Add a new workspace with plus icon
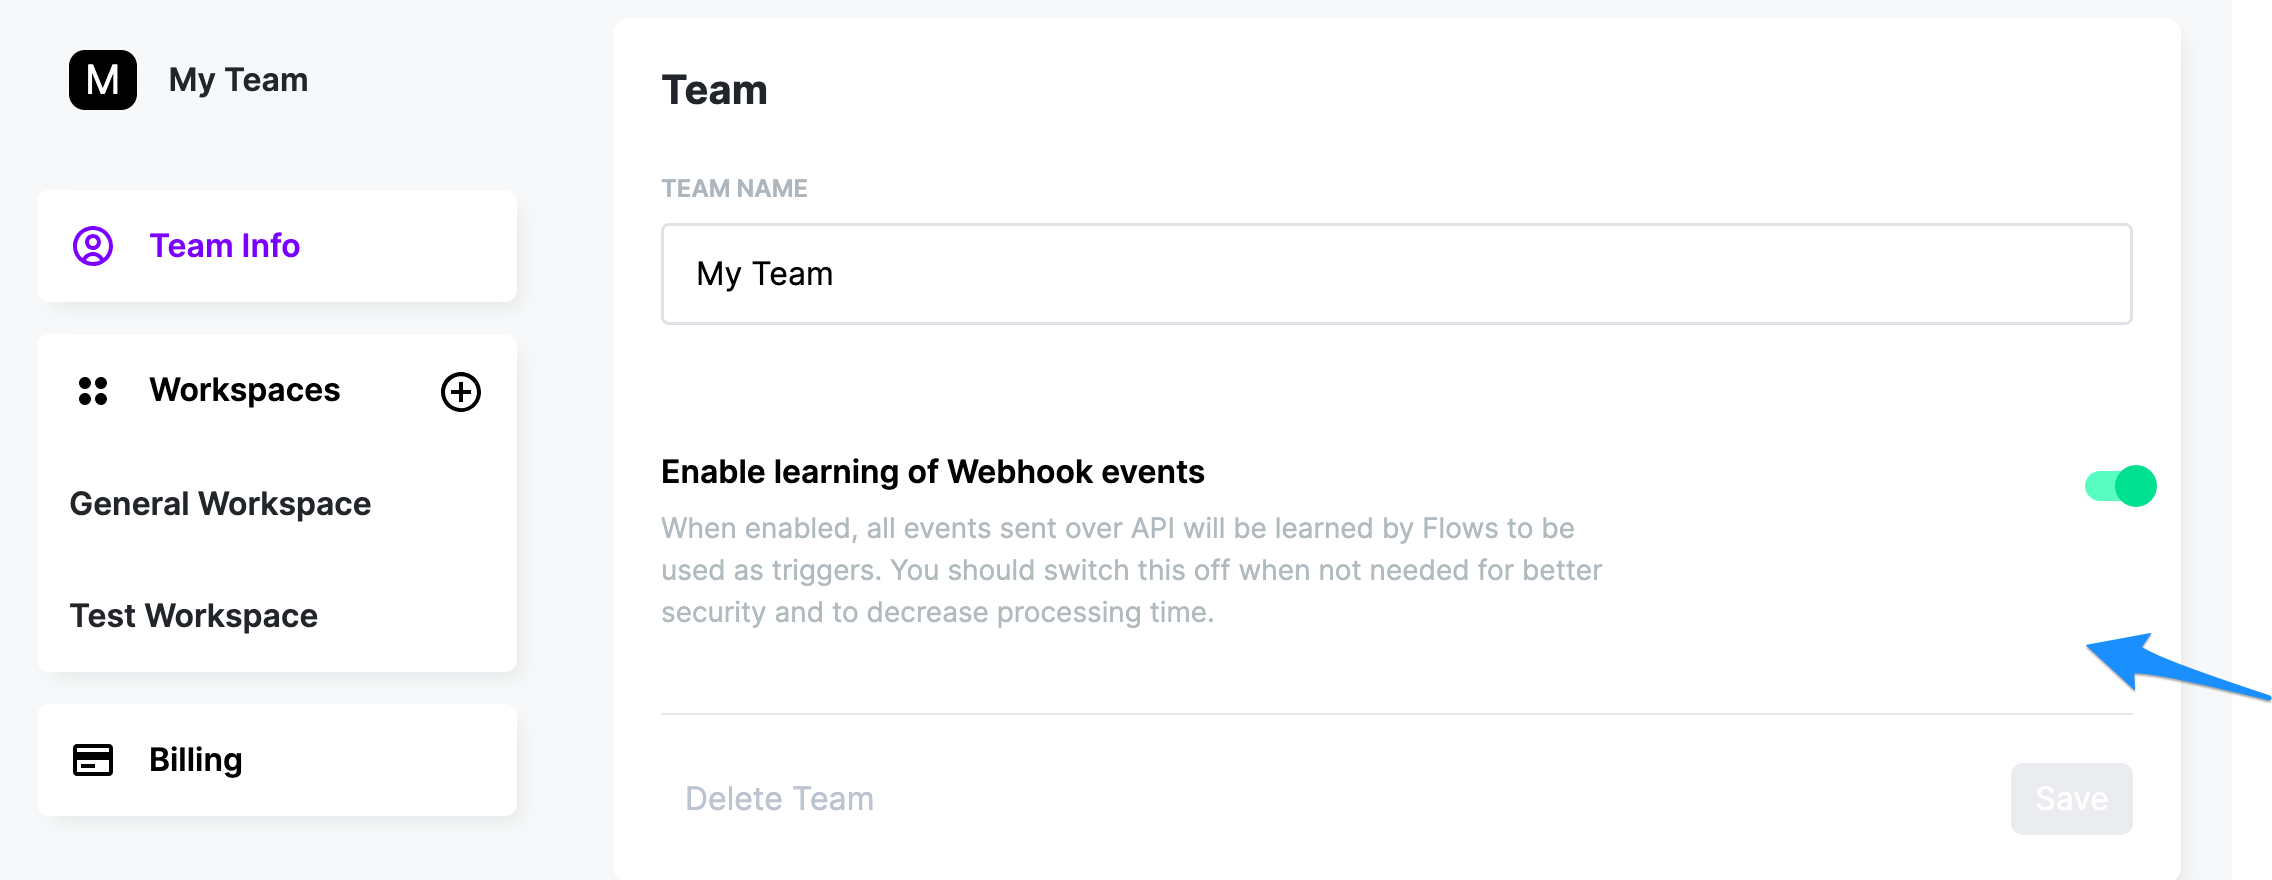 click(x=461, y=392)
